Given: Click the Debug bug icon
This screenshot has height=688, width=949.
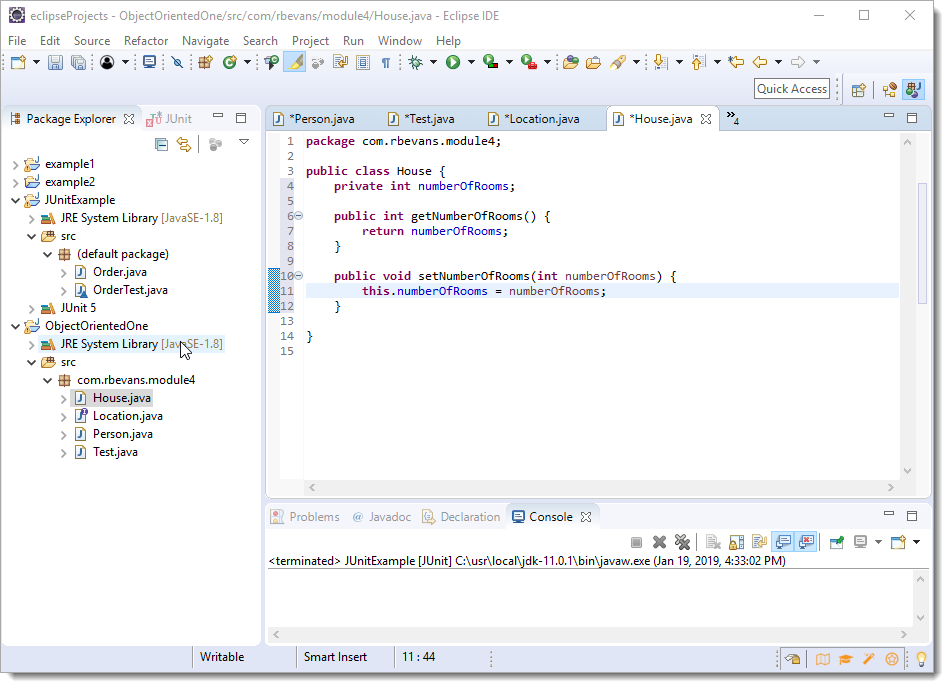Looking at the screenshot, I should click(x=416, y=62).
